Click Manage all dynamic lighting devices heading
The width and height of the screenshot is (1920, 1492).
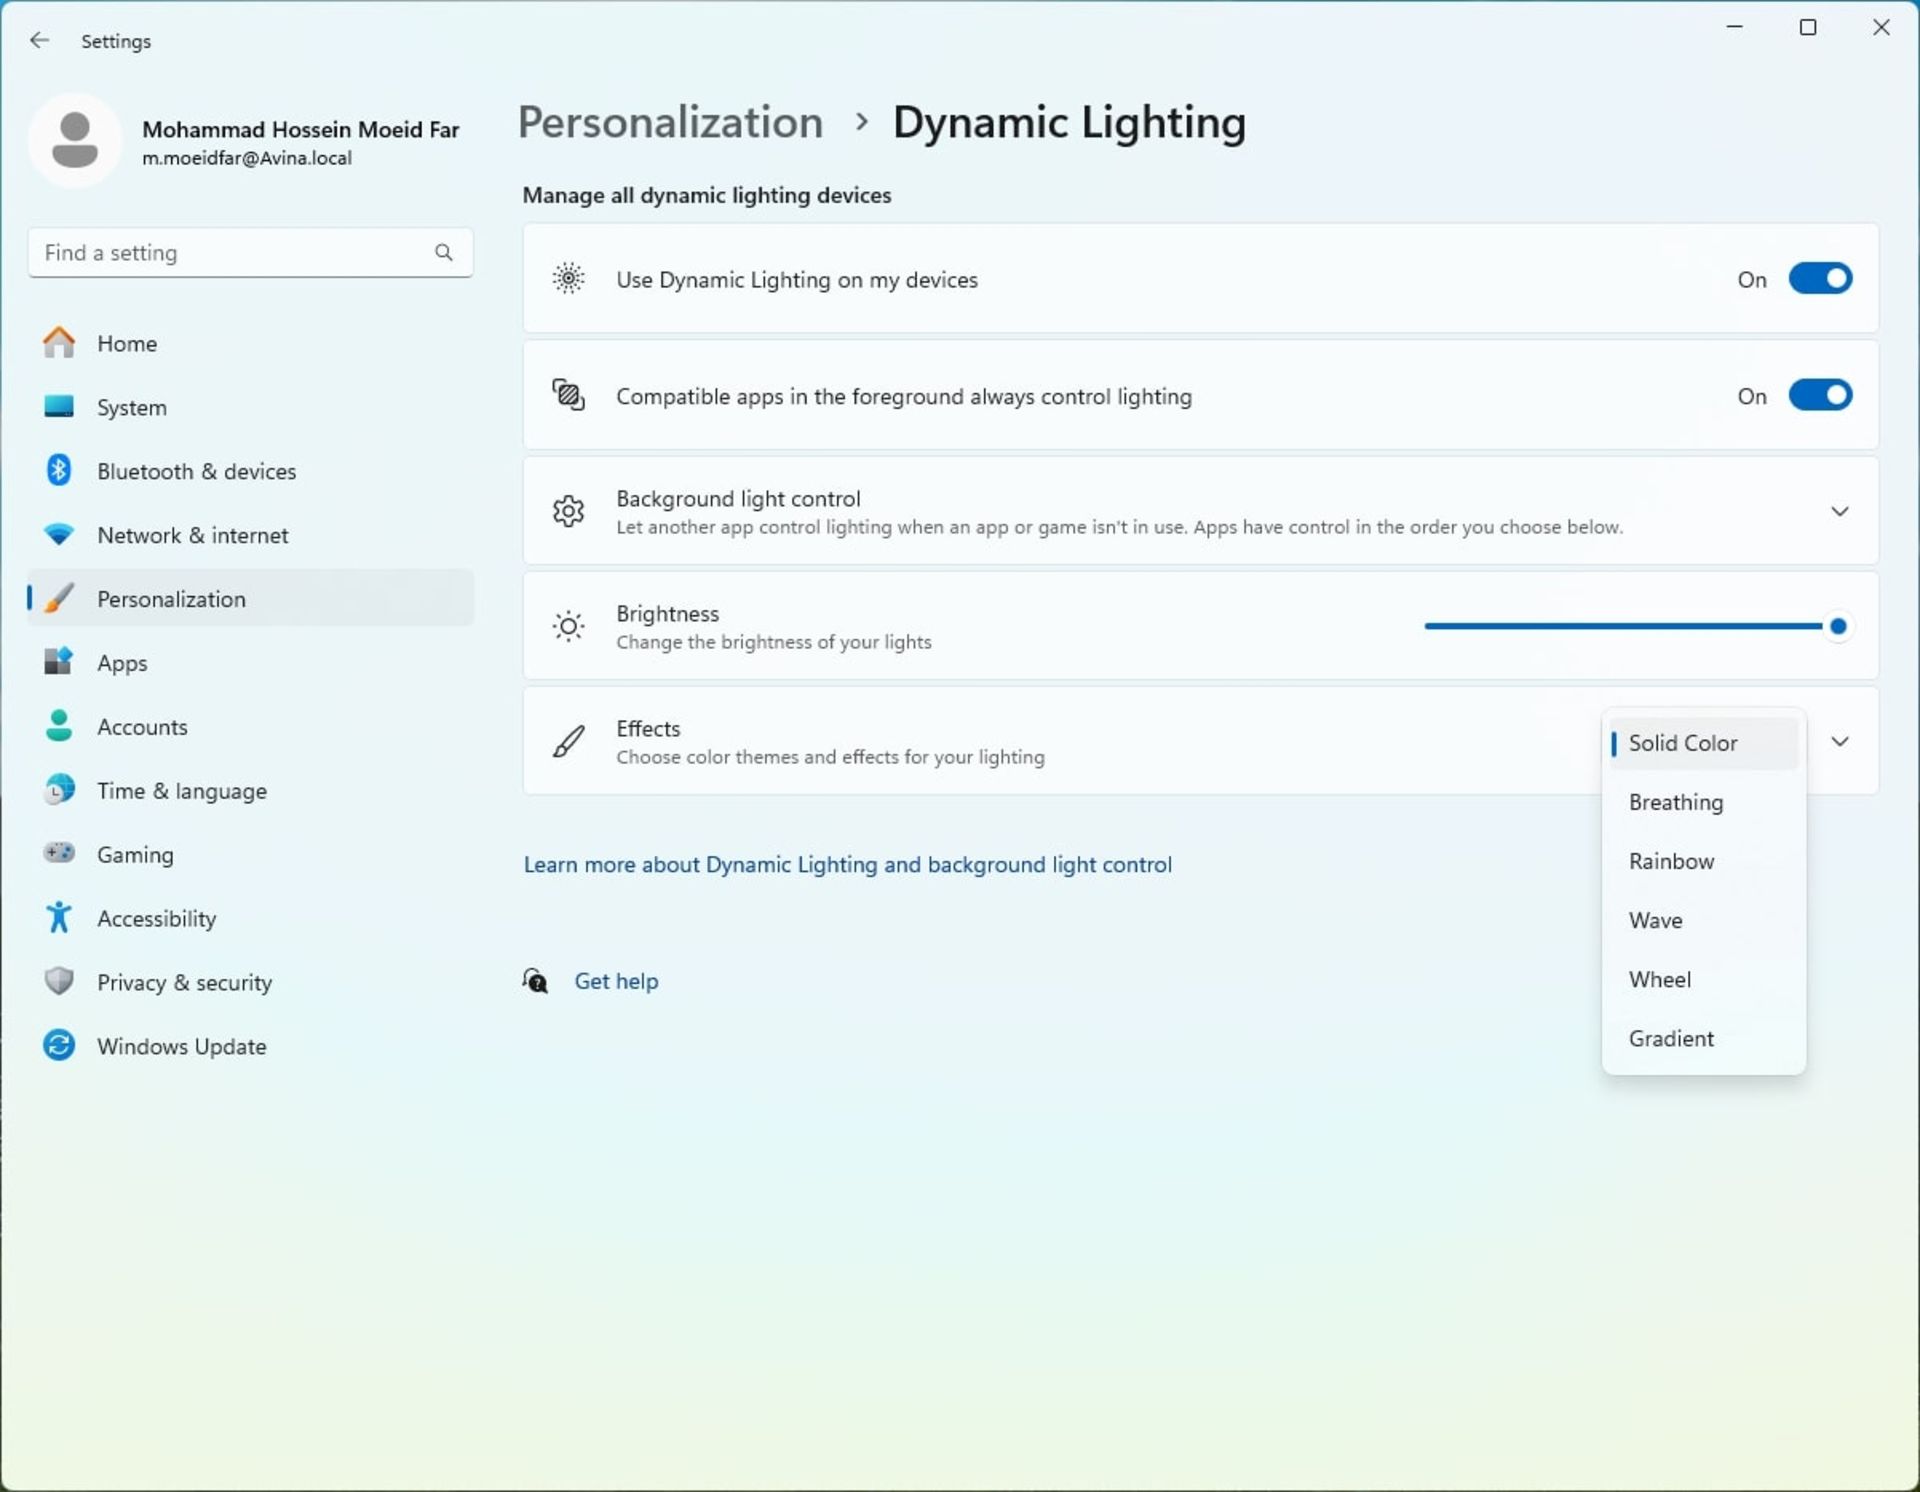coord(706,195)
